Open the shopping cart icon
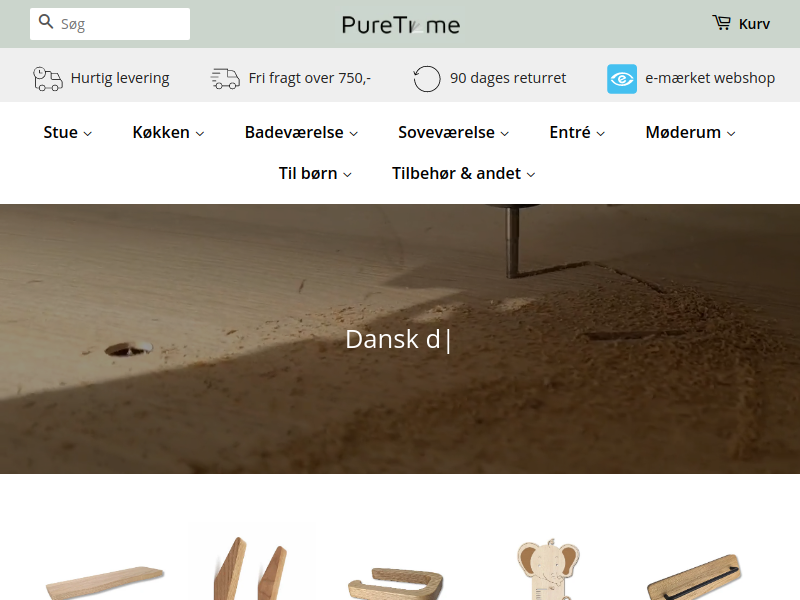Screen dimensions: 800x600 pyautogui.click(x=721, y=23)
